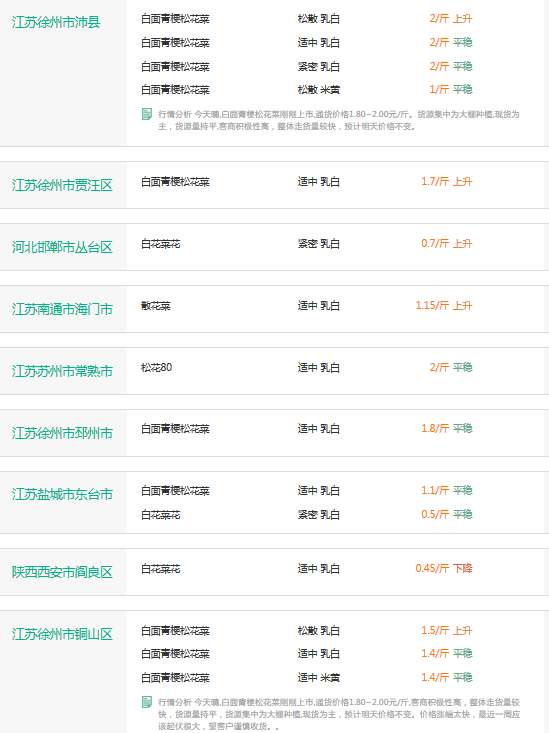This screenshot has height=733, width=549.
Task: Open the 江苏盐城市东台市 region link
Action: click(62, 494)
